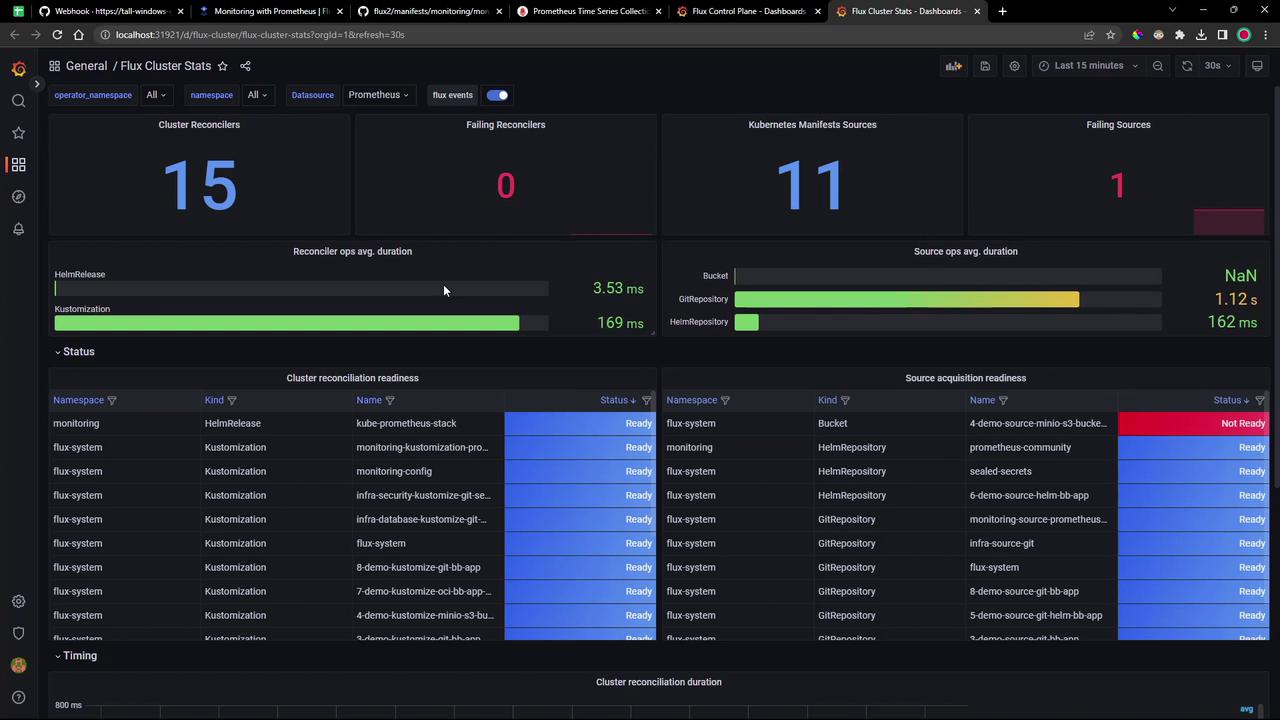Open Last 15 minutes time picker
Image resolution: width=1280 pixels, height=720 pixels.
pos(1088,66)
